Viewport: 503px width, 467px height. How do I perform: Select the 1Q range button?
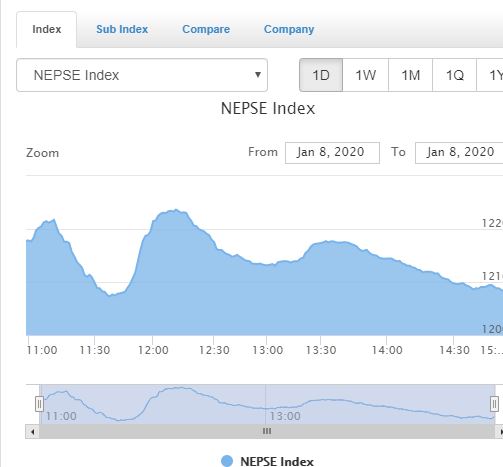point(454,75)
